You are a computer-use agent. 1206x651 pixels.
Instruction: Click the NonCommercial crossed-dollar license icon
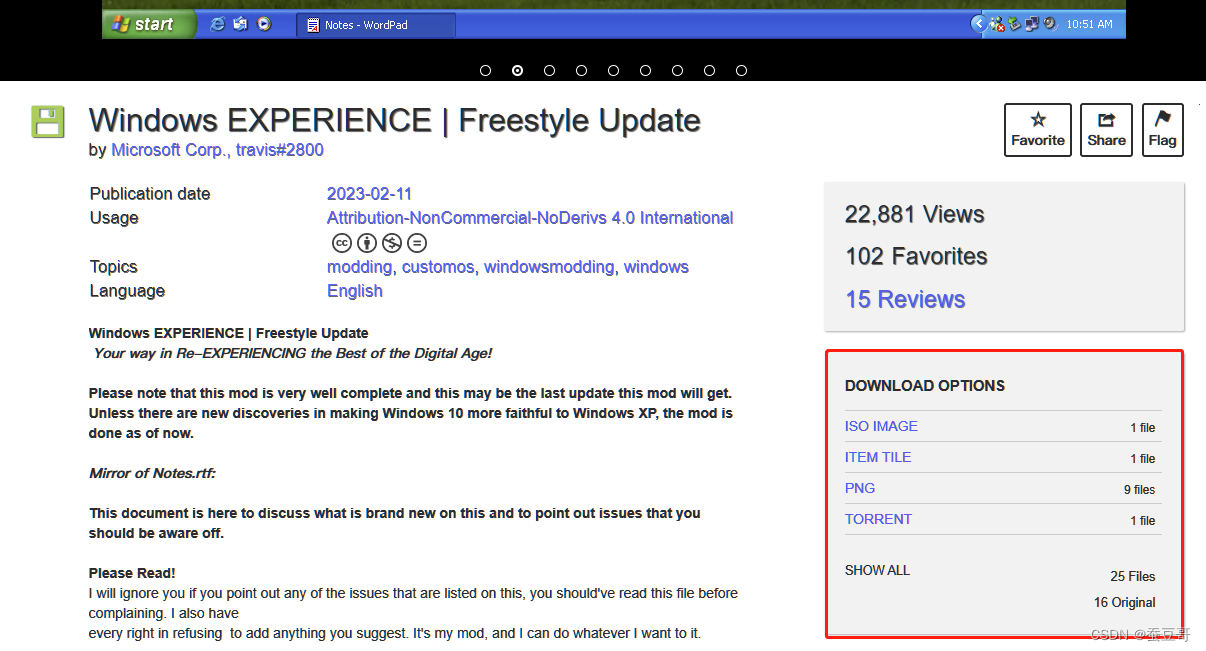[x=392, y=242]
